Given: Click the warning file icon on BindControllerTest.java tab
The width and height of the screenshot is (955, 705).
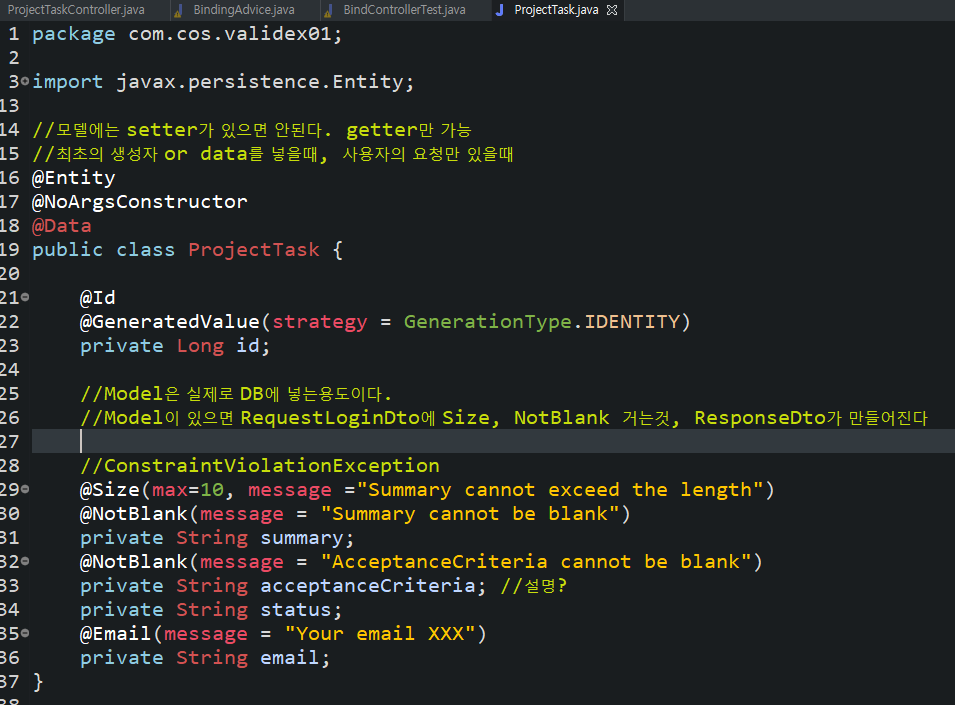Looking at the screenshot, I should coord(328,10).
